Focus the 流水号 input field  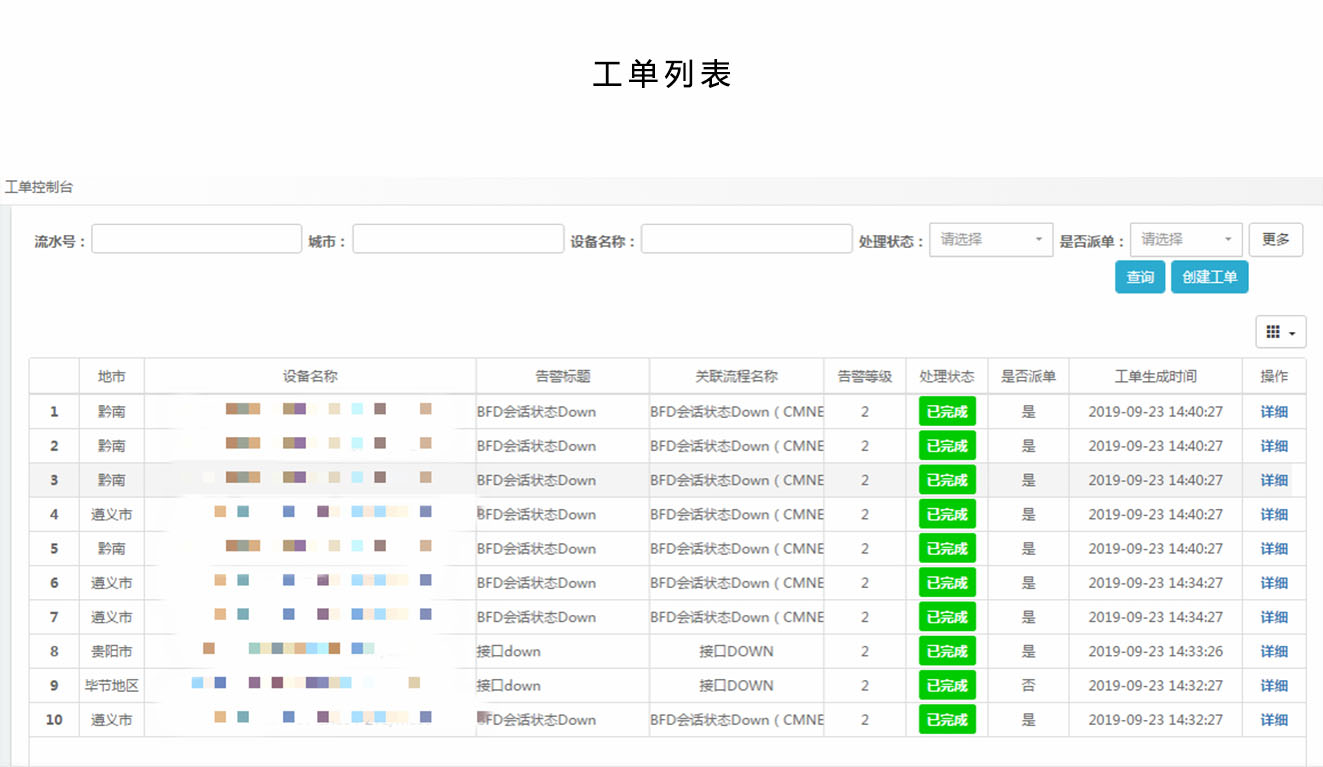(x=196, y=239)
